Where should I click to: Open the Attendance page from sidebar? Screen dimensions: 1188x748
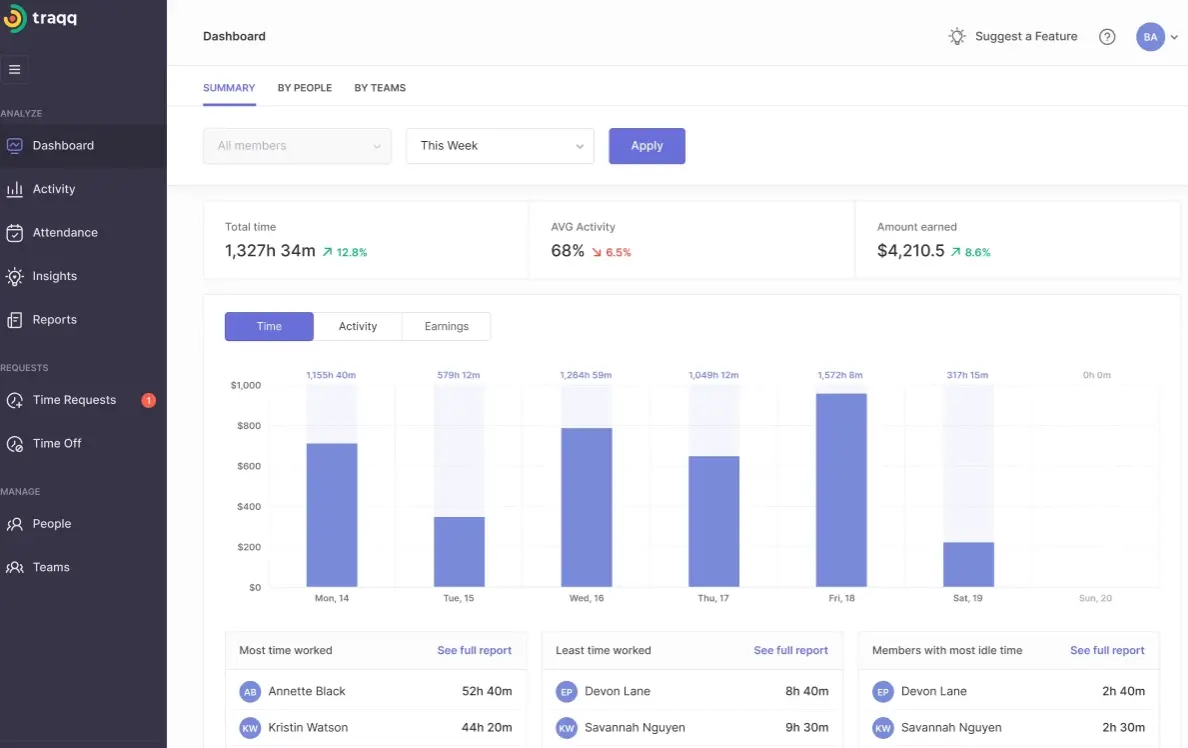click(62, 232)
